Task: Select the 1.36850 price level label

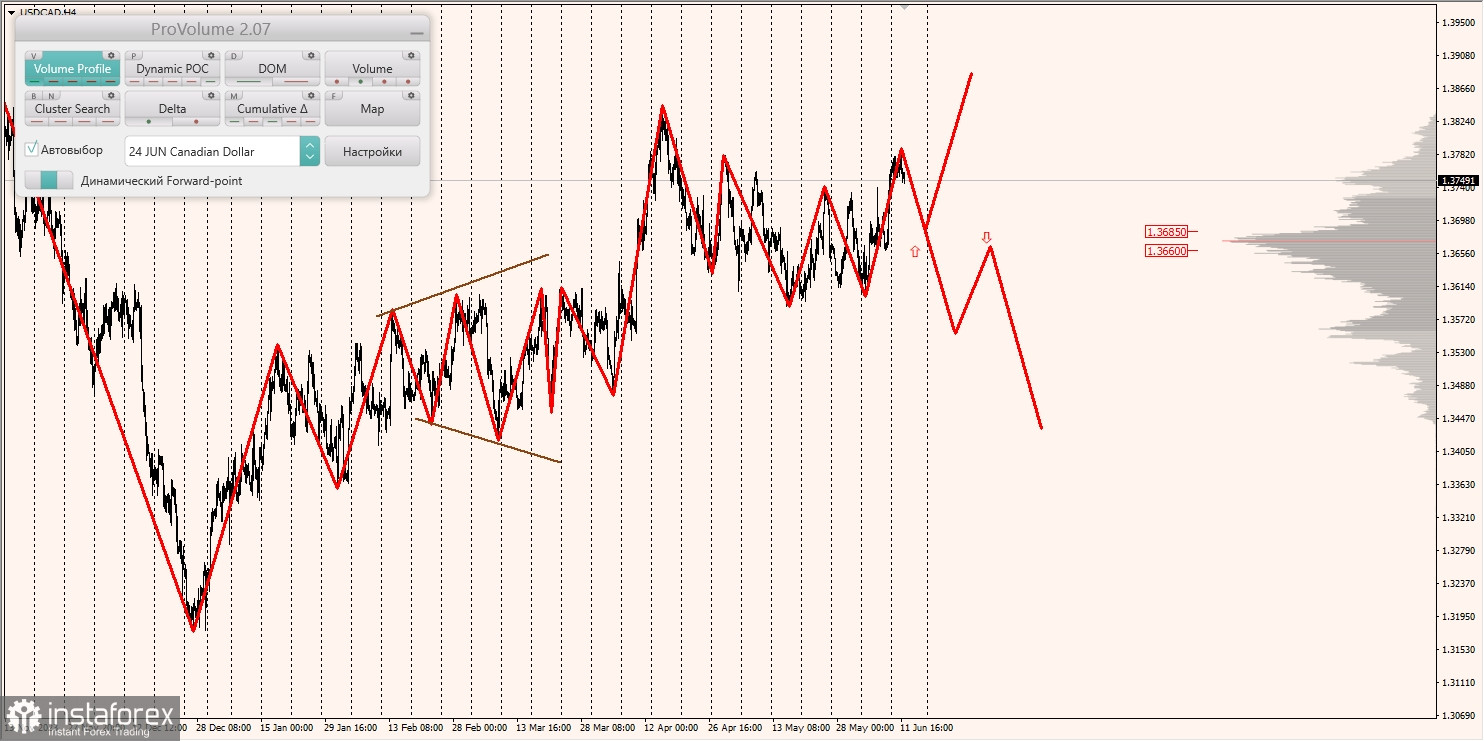Action: point(1167,232)
